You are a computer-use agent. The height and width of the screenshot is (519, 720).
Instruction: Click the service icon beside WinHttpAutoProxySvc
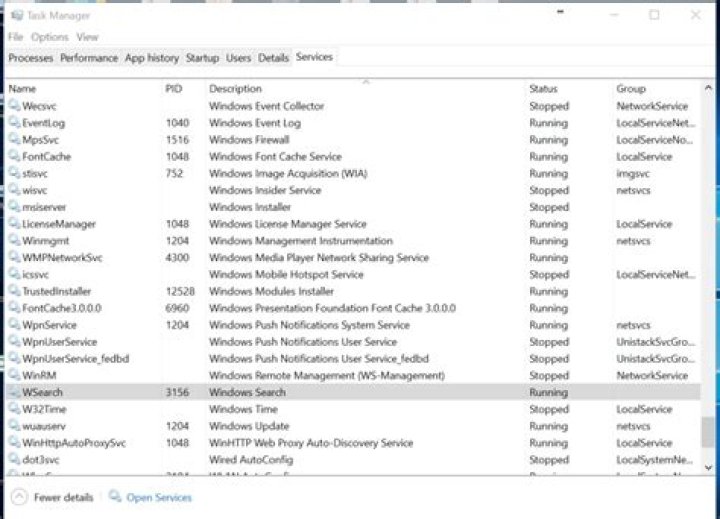(x=14, y=442)
